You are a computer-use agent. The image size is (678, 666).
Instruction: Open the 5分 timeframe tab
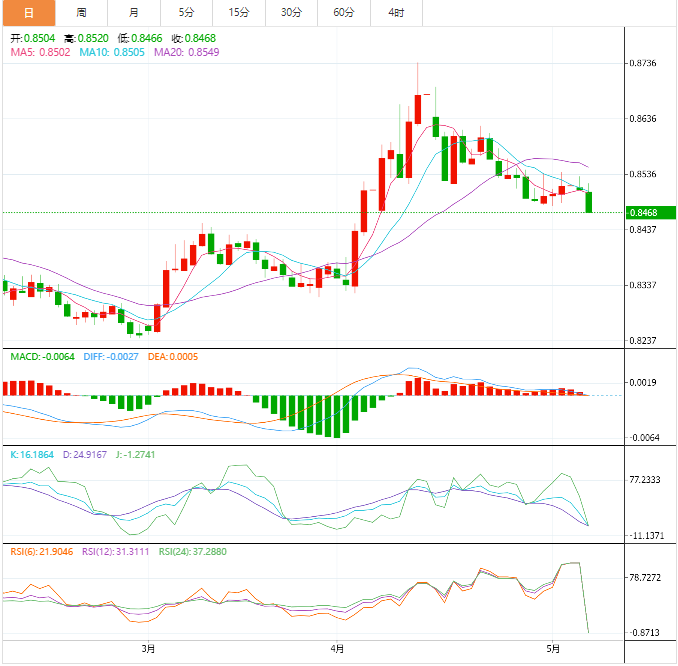[187, 13]
